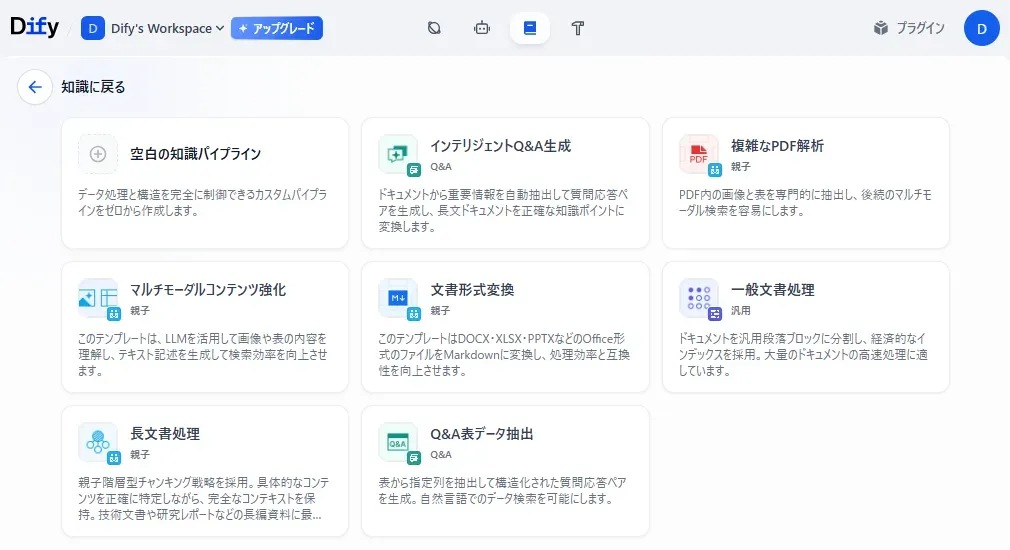Click the インテリジェントQ&A生成 template icon

click(x=398, y=154)
